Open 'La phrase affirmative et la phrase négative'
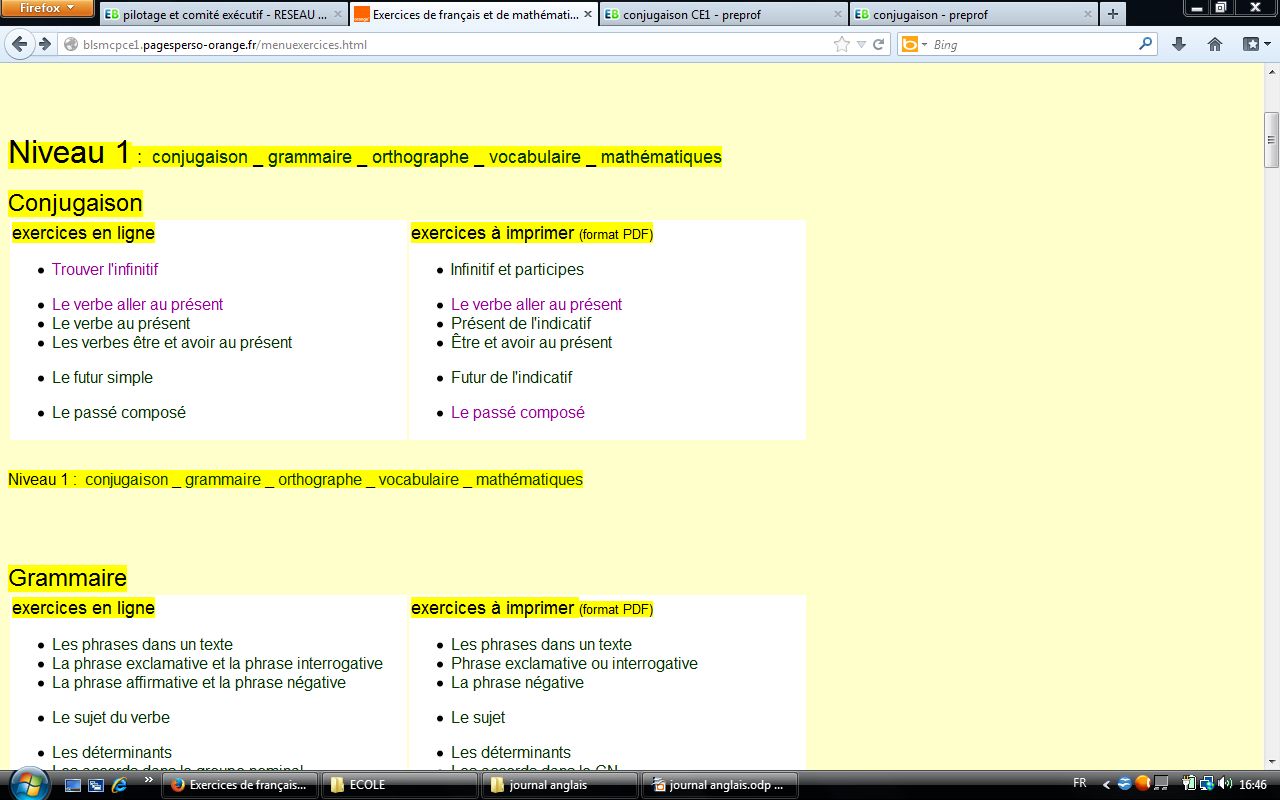1280x800 pixels. (199, 682)
